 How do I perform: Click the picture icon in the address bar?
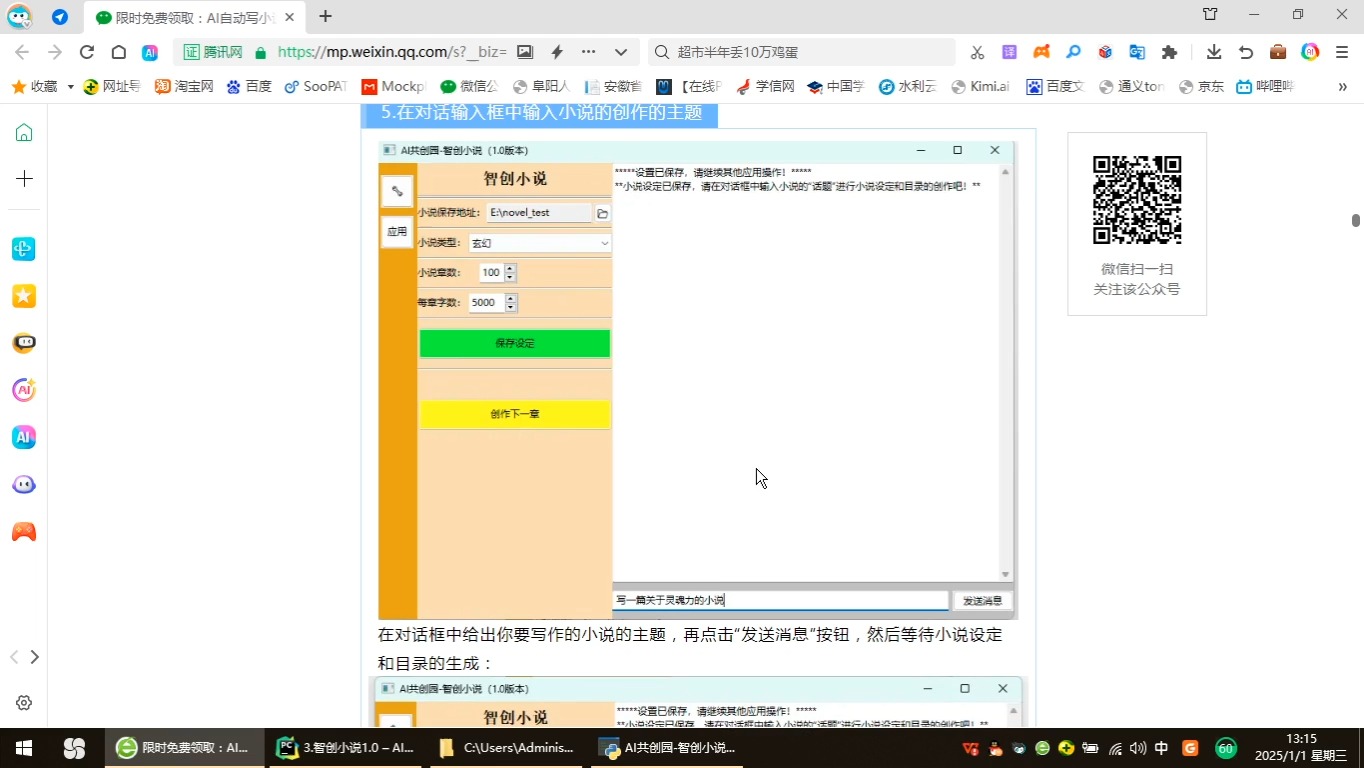click(x=525, y=52)
